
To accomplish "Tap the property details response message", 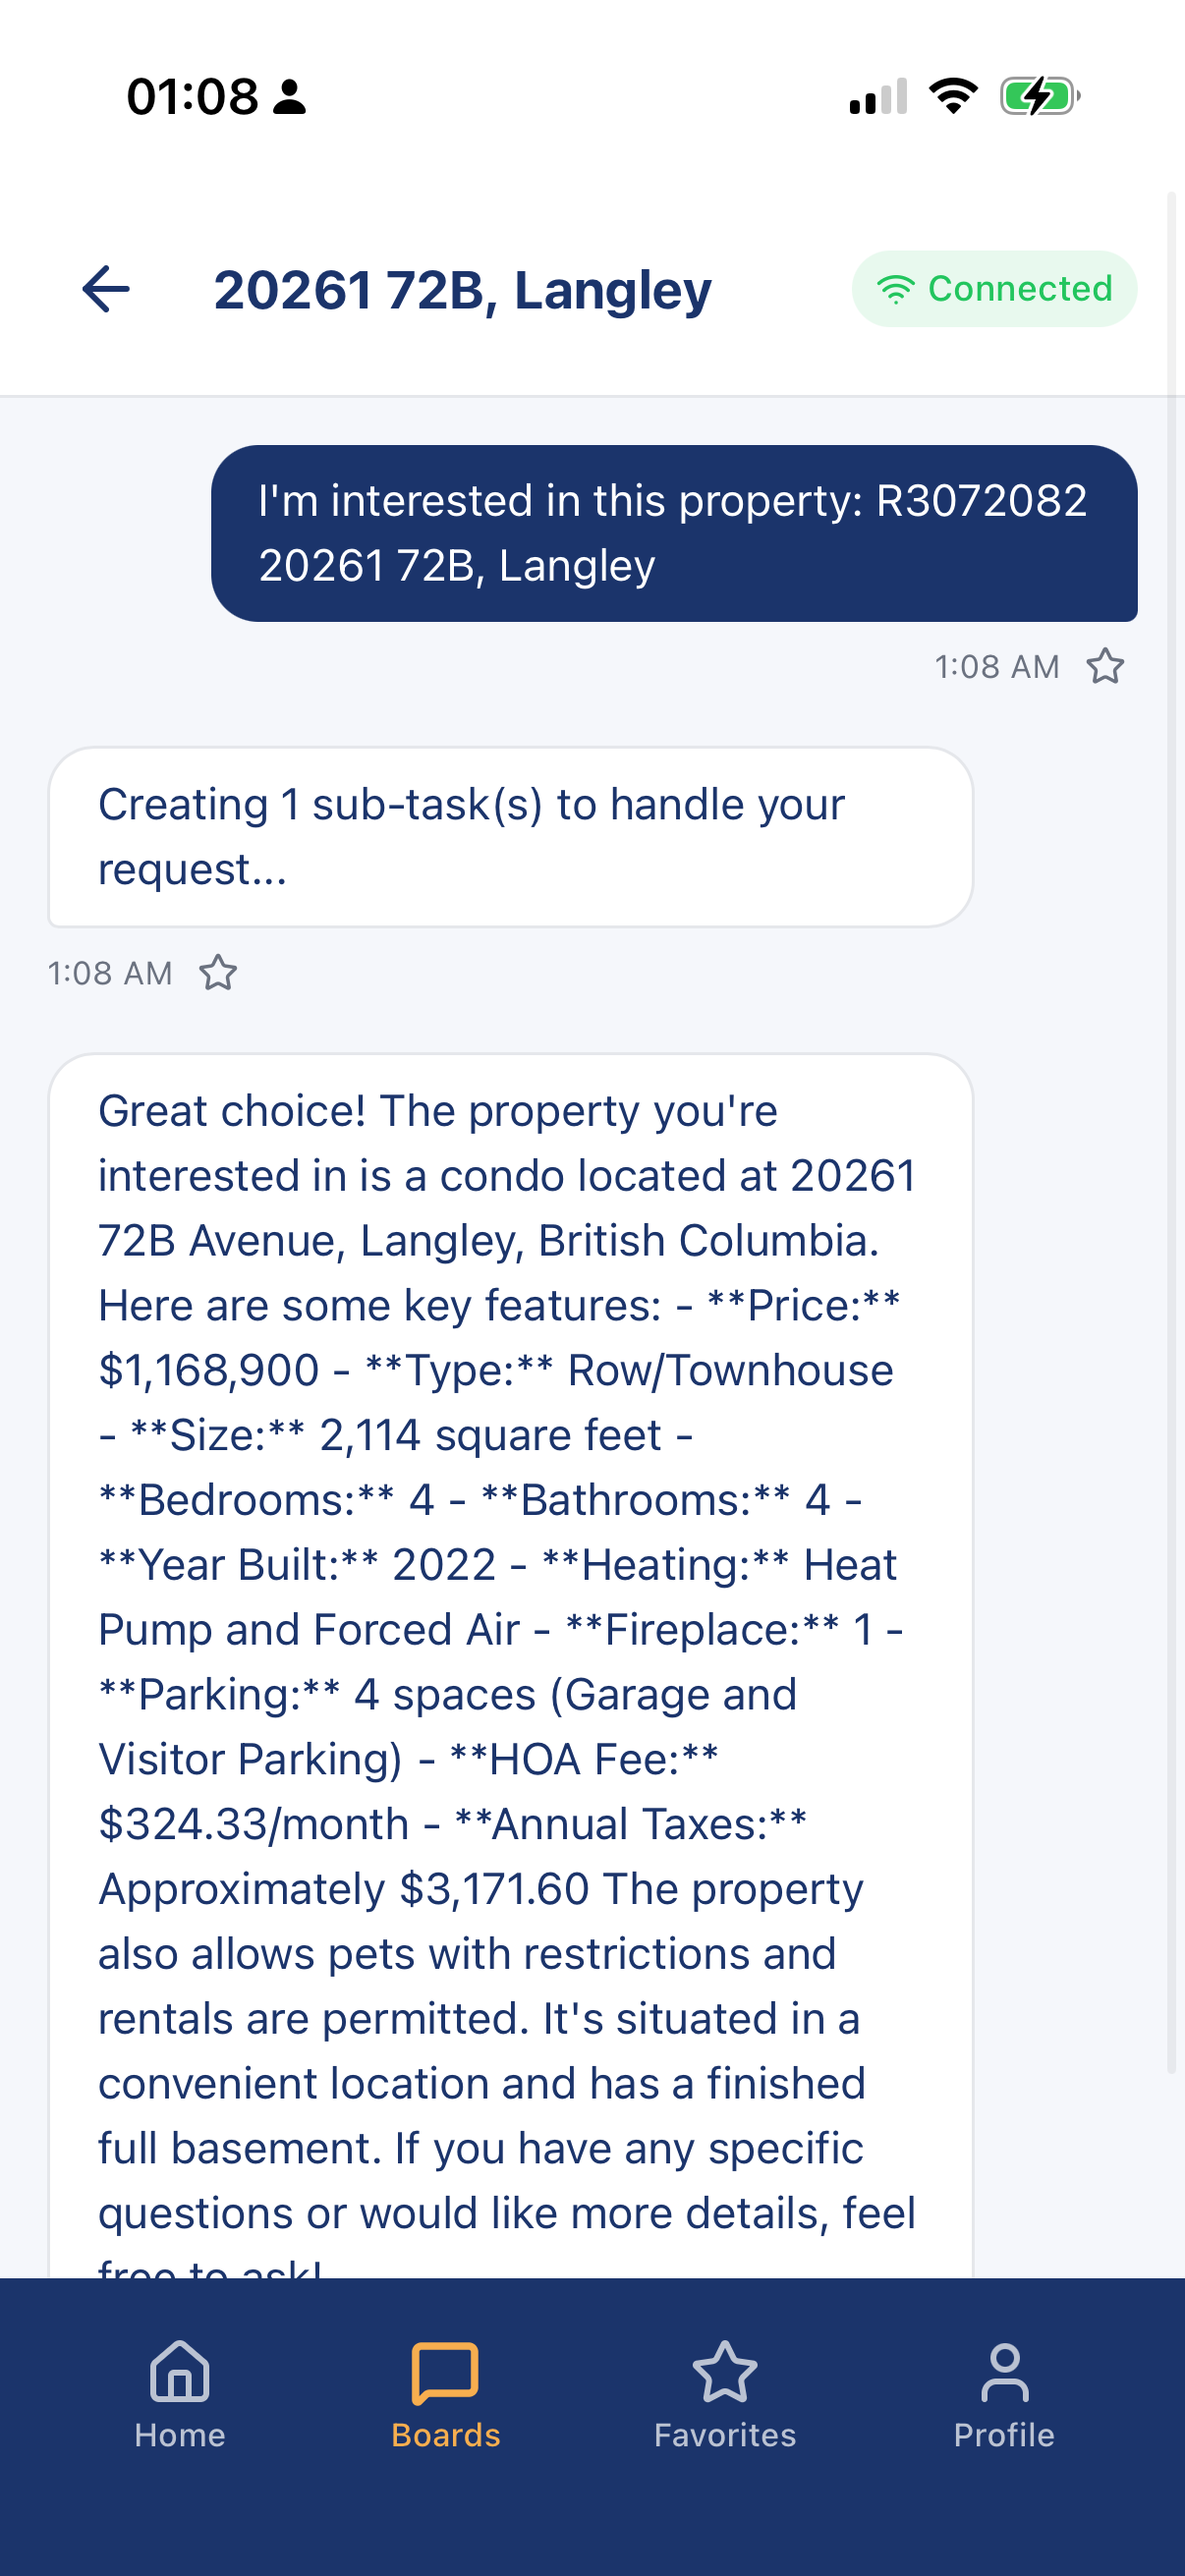I will pyautogui.click(x=511, y=1665).
